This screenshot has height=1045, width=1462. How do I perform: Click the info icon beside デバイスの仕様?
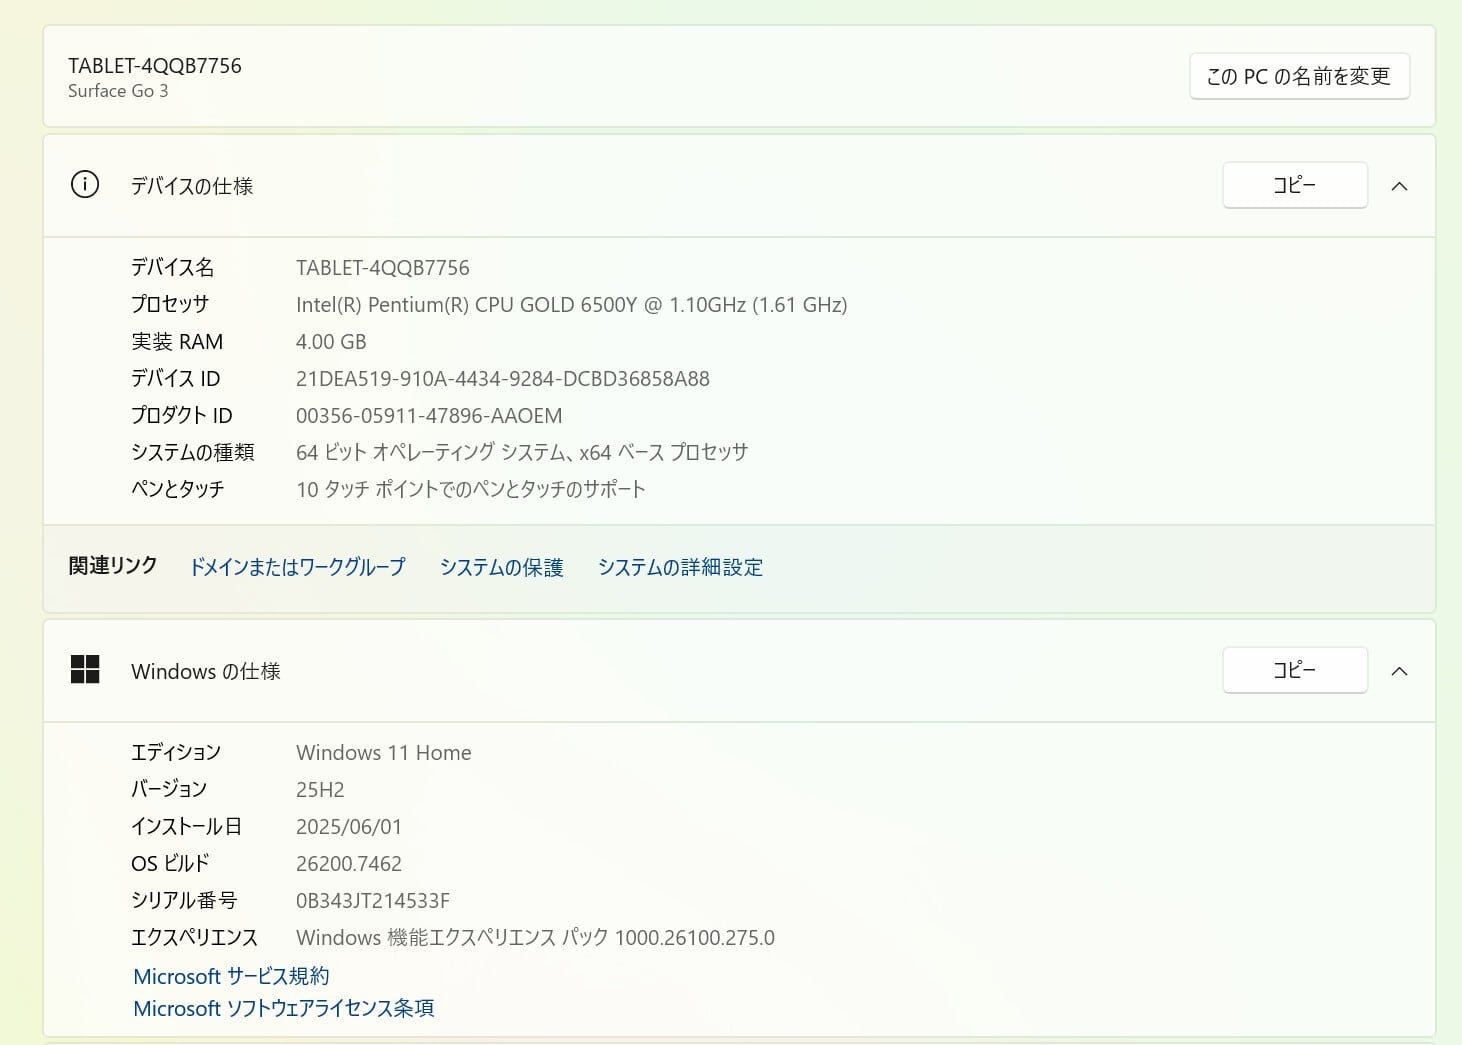[85, 185]
